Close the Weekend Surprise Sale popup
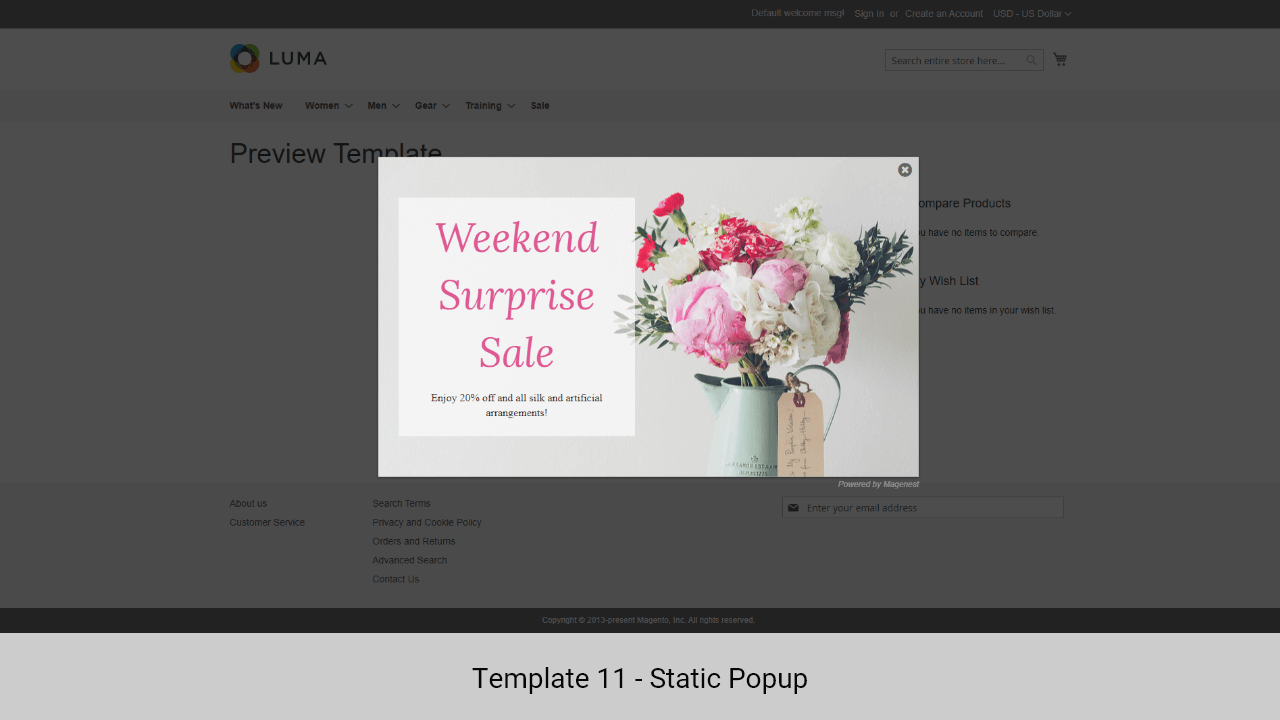This screenshot has height=720, width=1280. click(905, 170)
